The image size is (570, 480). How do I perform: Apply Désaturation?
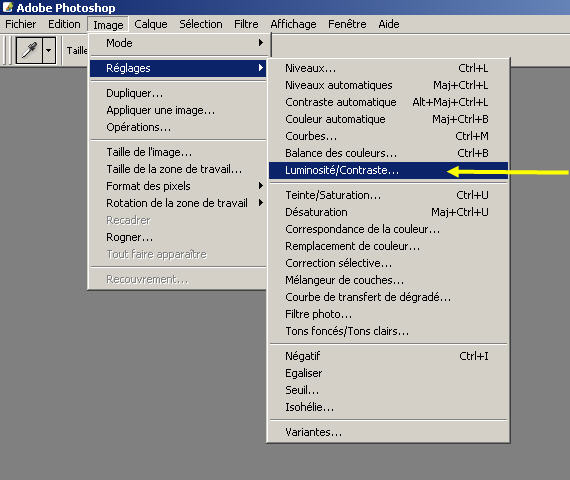(x=388, y=212)
